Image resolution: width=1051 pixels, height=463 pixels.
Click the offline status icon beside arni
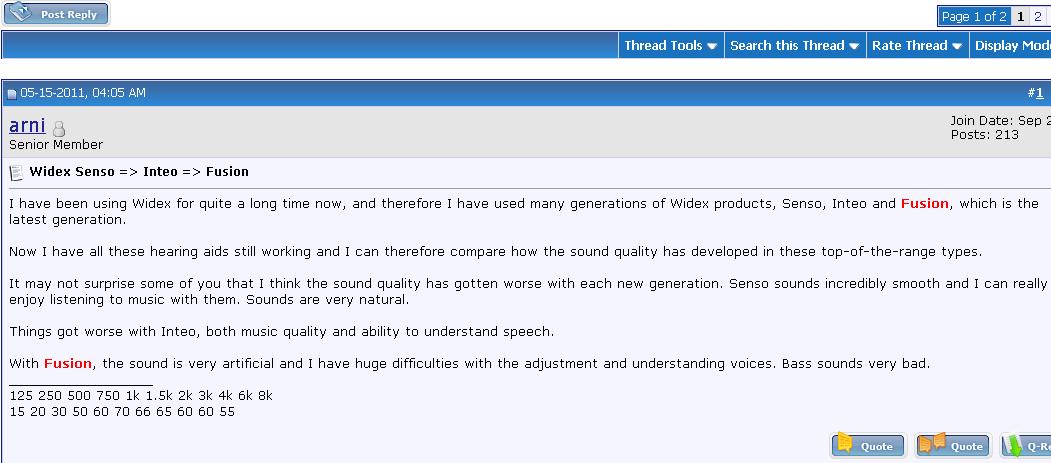point(59,129)
